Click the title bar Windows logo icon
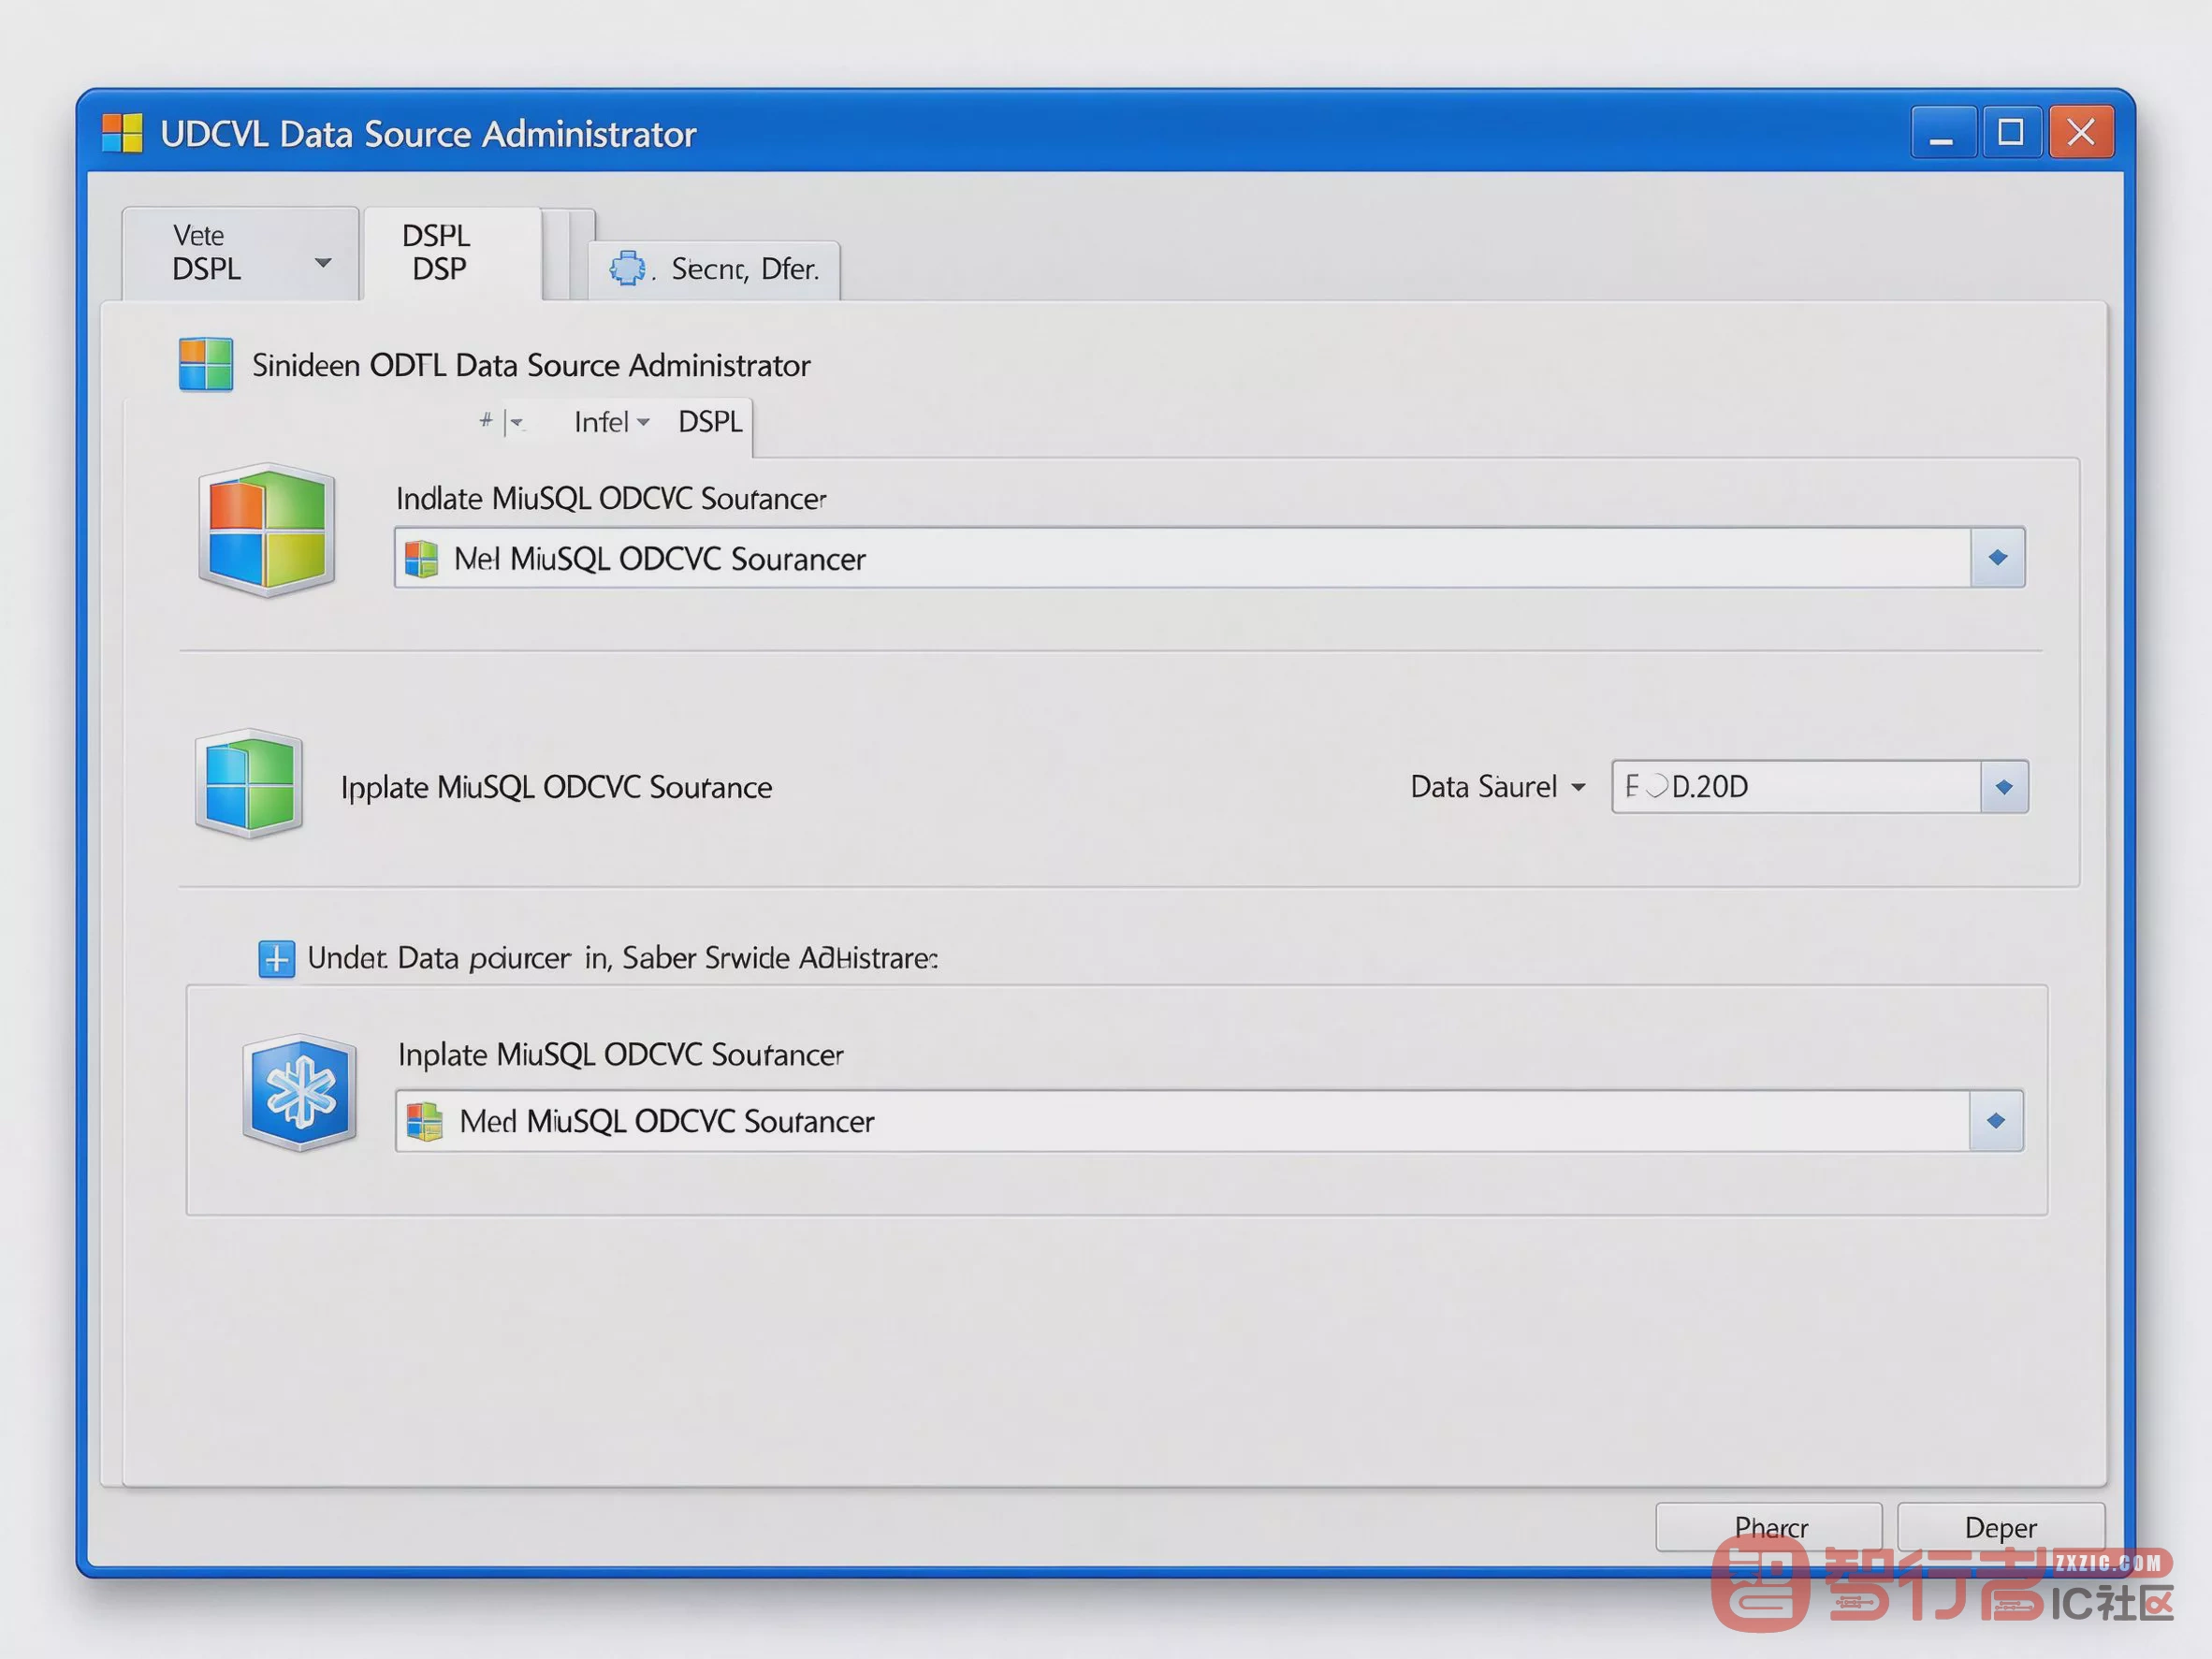 [x=122, y=133]
